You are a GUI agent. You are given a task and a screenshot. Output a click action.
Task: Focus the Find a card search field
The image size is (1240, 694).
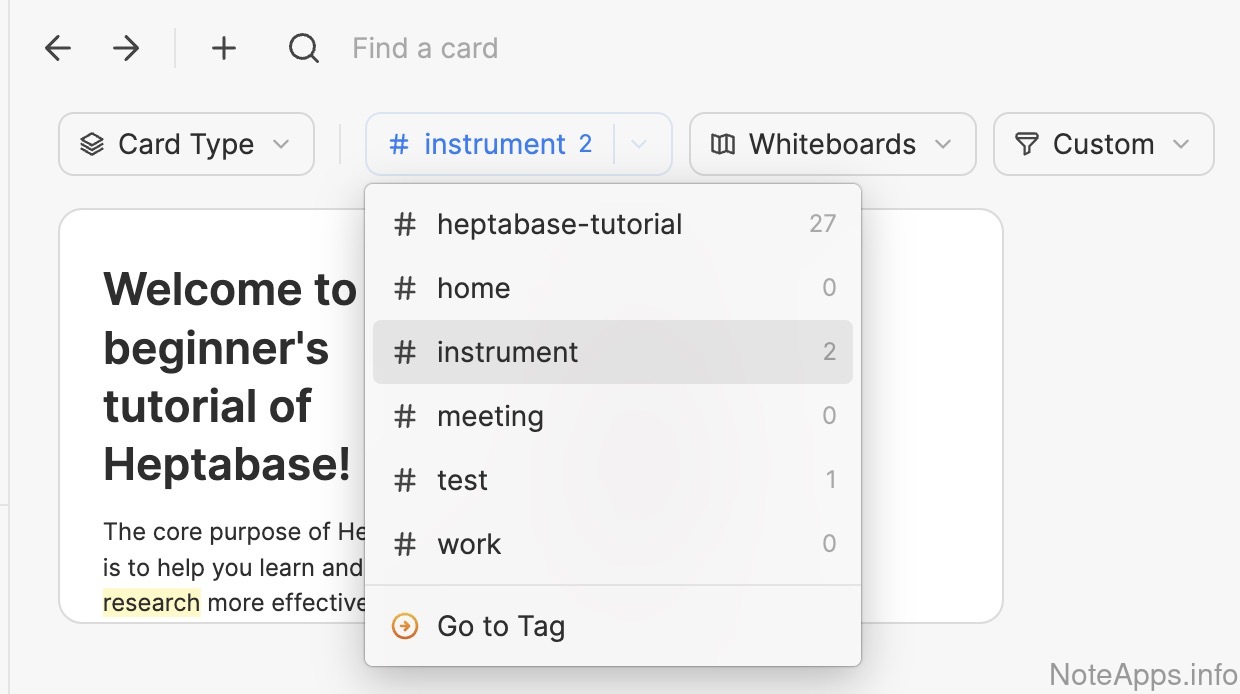coord(425,48)
